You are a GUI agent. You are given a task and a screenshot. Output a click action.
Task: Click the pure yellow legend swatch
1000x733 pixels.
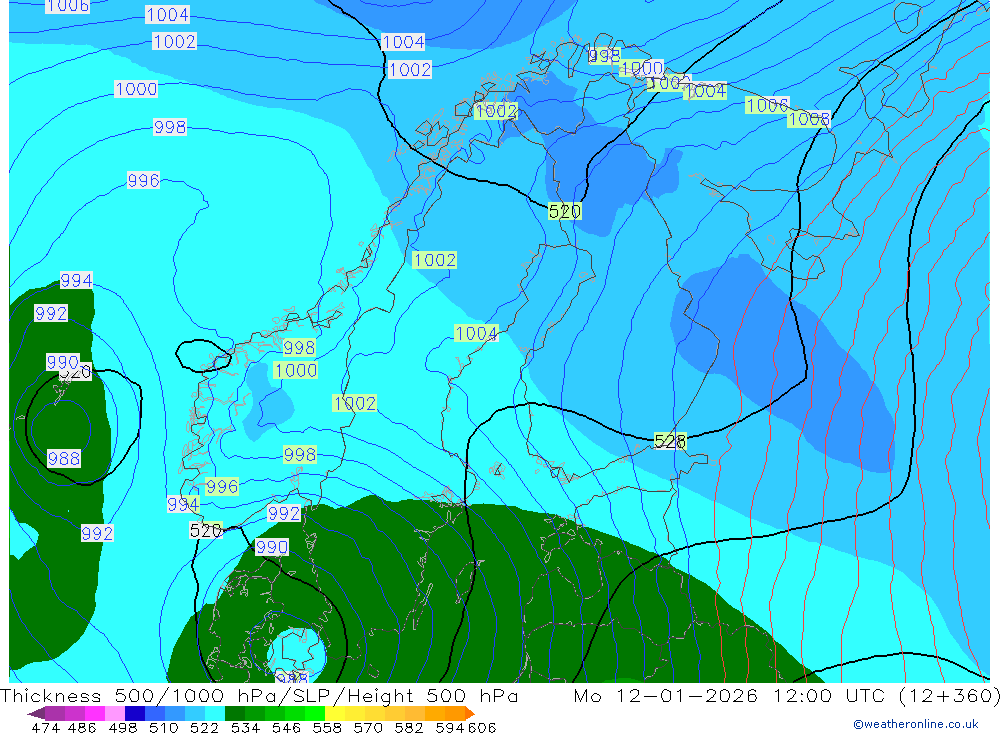[x=335, y=713]
